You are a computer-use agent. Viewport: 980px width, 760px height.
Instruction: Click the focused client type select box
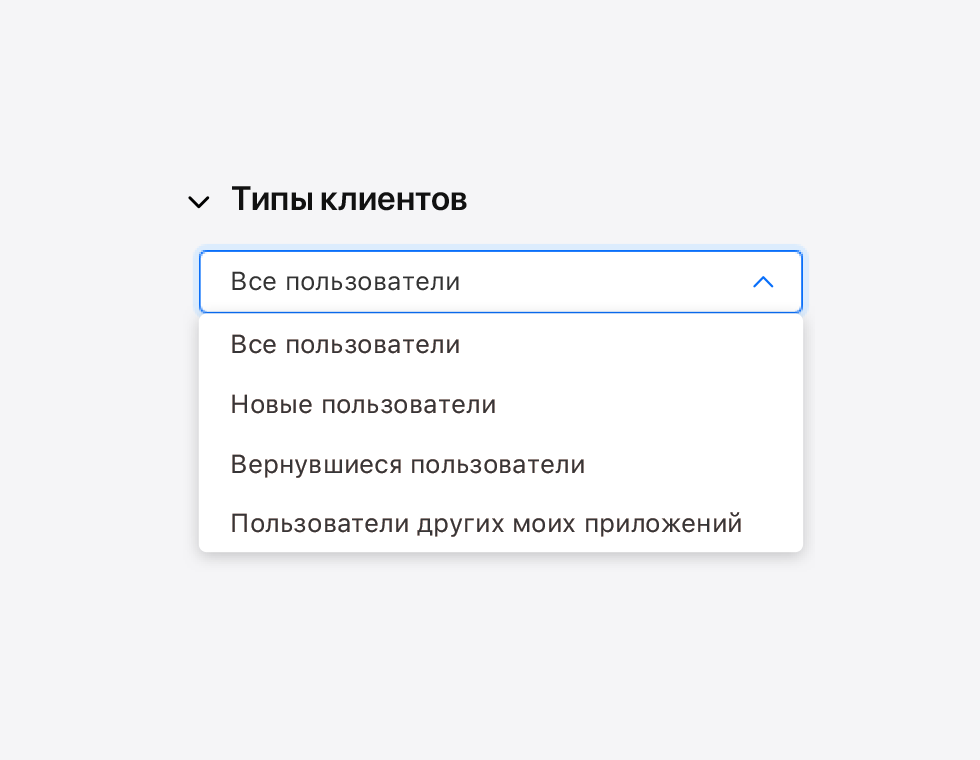[x=480, y=282]
